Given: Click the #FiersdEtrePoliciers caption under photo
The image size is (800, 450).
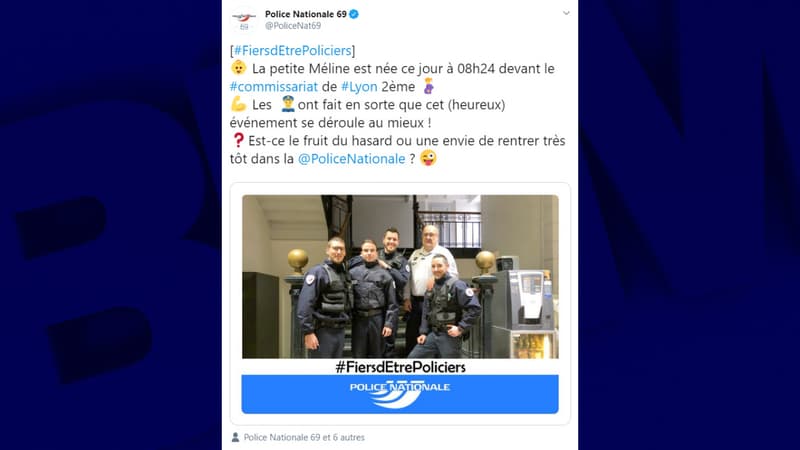Looking at the screenshot, I should pyautogui.click(x=401, y=367).
